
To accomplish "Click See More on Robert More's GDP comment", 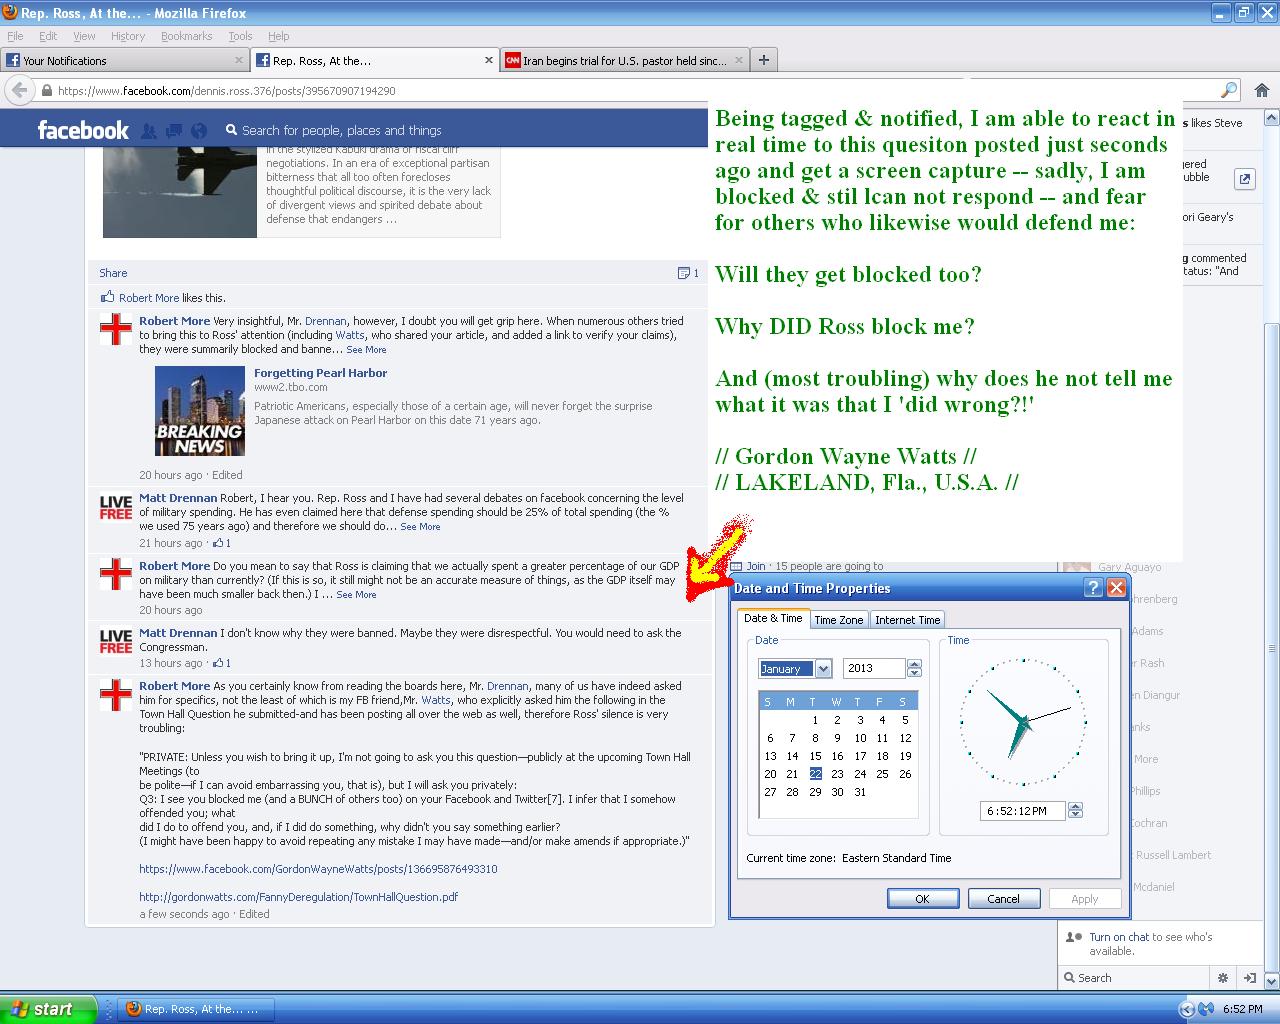I will pyautogui.click(x=356, y=595).
